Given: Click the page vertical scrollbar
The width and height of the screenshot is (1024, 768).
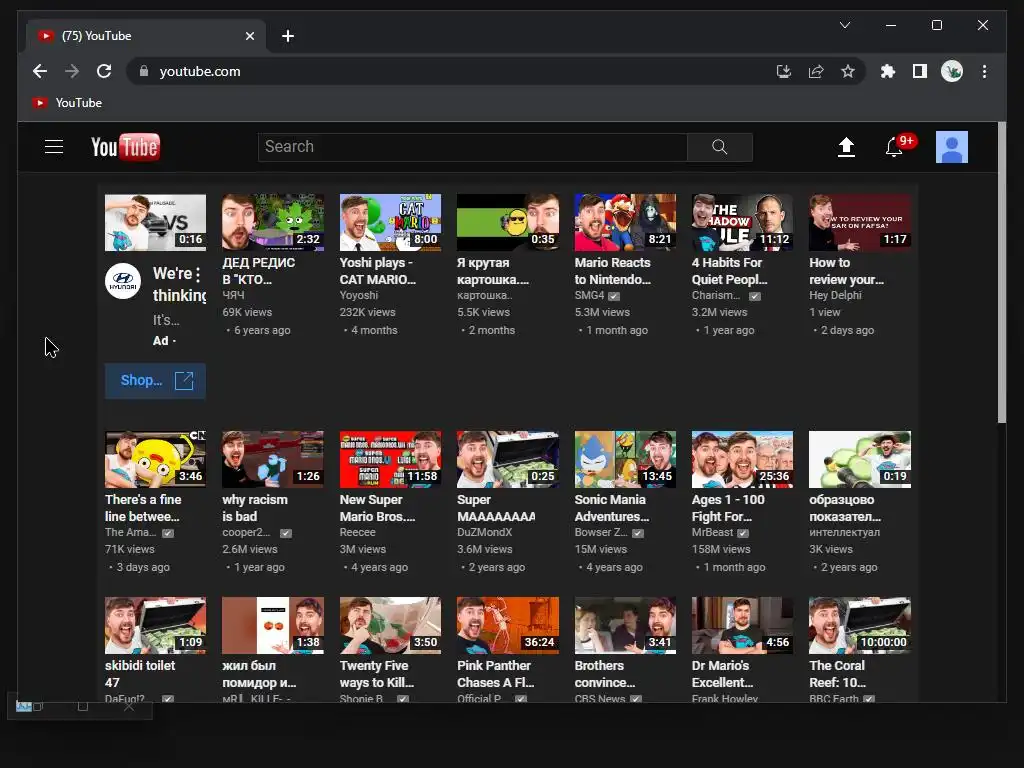Looking at the screenshot, I should [1002, 273].
